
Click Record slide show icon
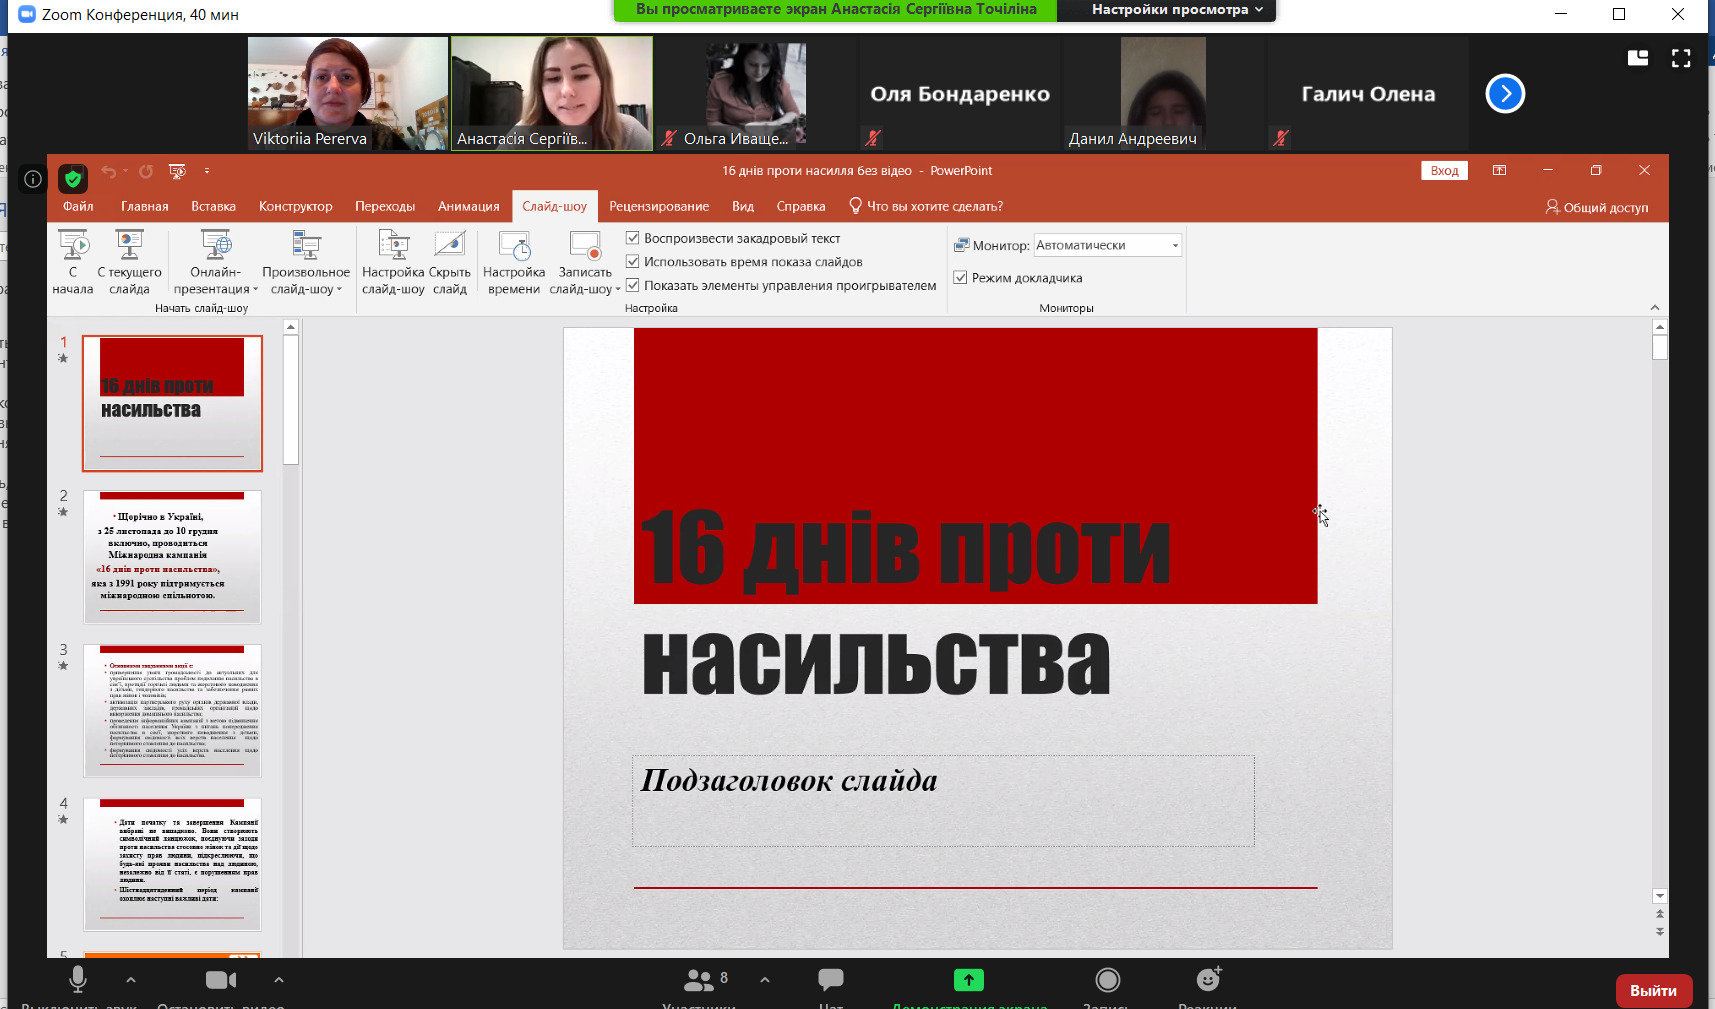tap(585, 245)
